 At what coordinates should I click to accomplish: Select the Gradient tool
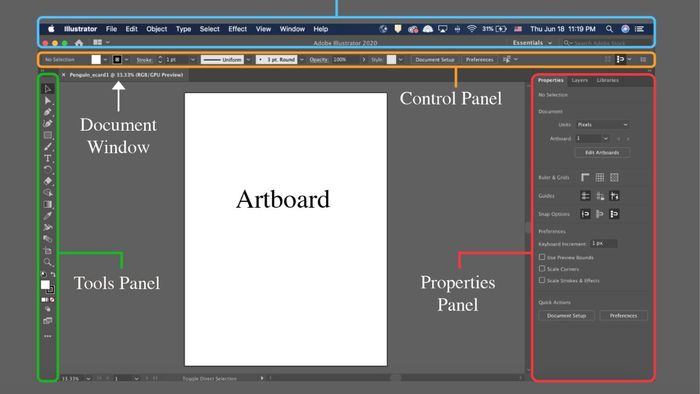(x=48, y=204)
